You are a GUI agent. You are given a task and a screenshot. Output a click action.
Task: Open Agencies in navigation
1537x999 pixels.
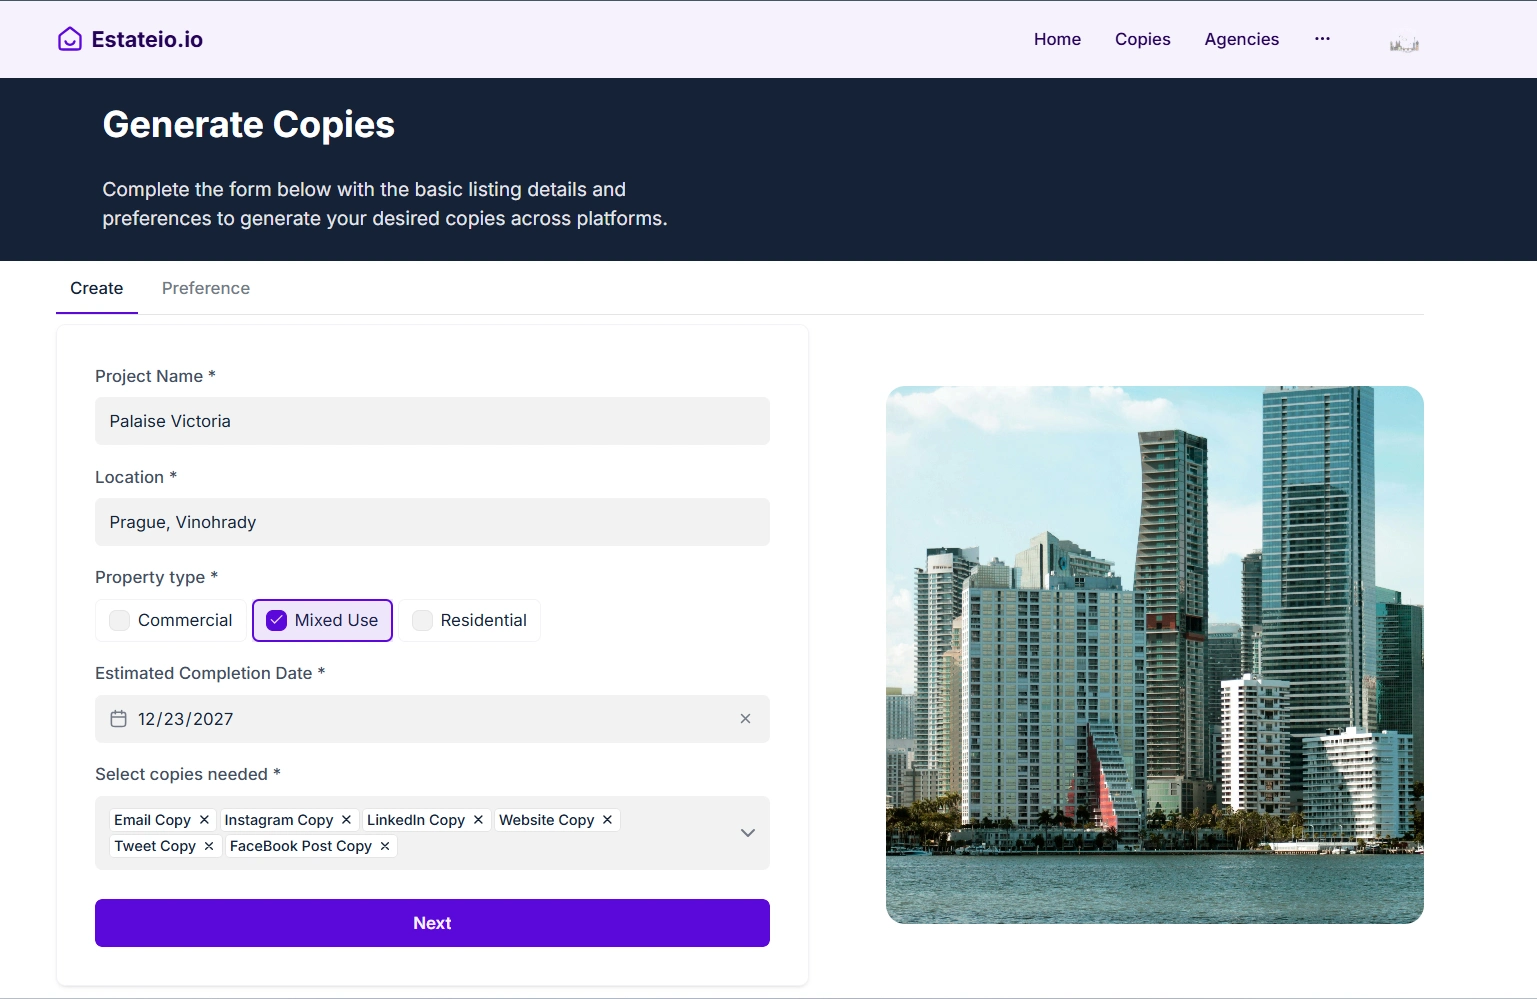1241,39
